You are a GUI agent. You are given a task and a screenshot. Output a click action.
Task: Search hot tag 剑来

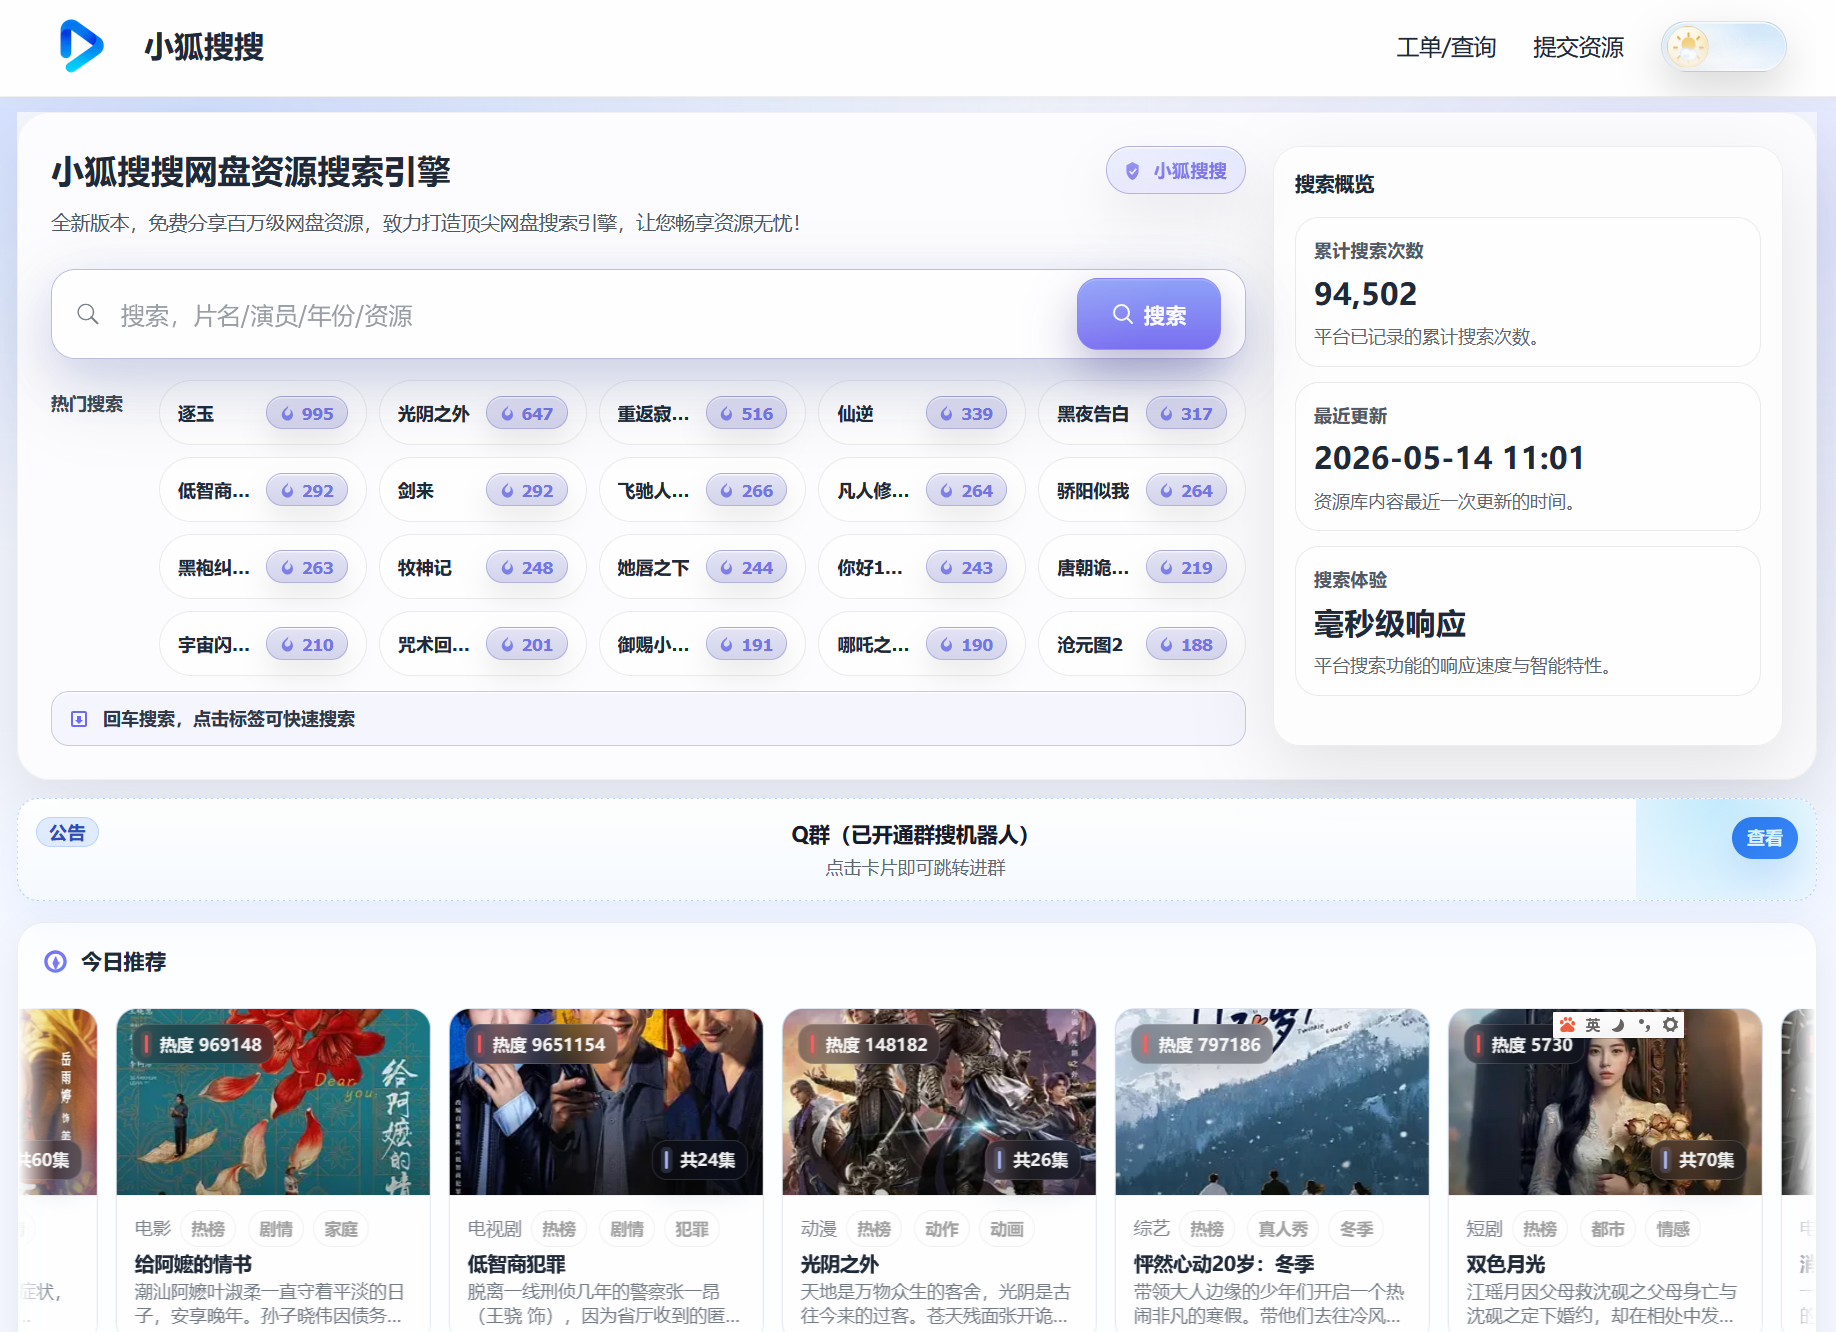483,491
